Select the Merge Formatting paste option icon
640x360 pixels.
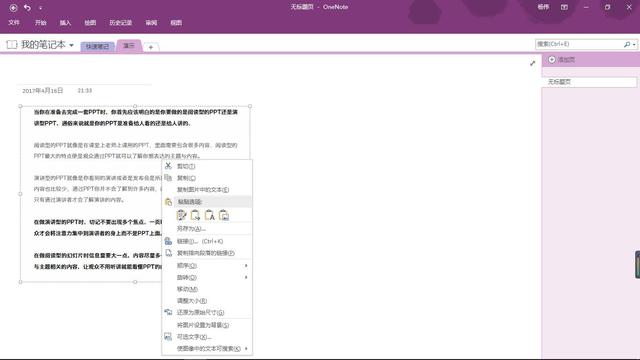pyautogui.click(x=196, y=215)
